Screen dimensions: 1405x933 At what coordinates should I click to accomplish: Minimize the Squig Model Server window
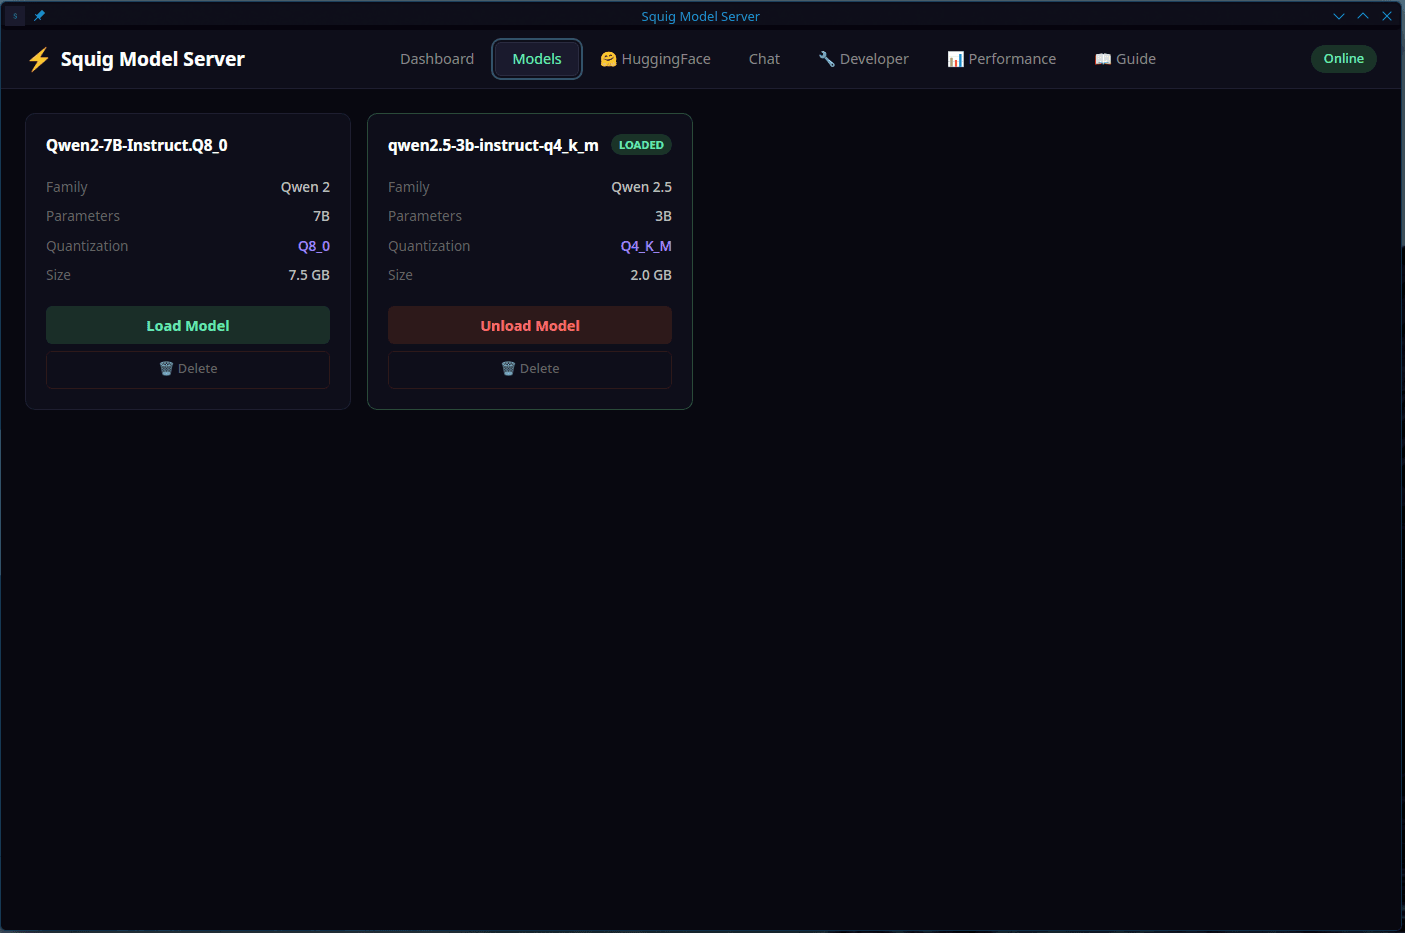pyautogui.click(x=1338, y=16)
